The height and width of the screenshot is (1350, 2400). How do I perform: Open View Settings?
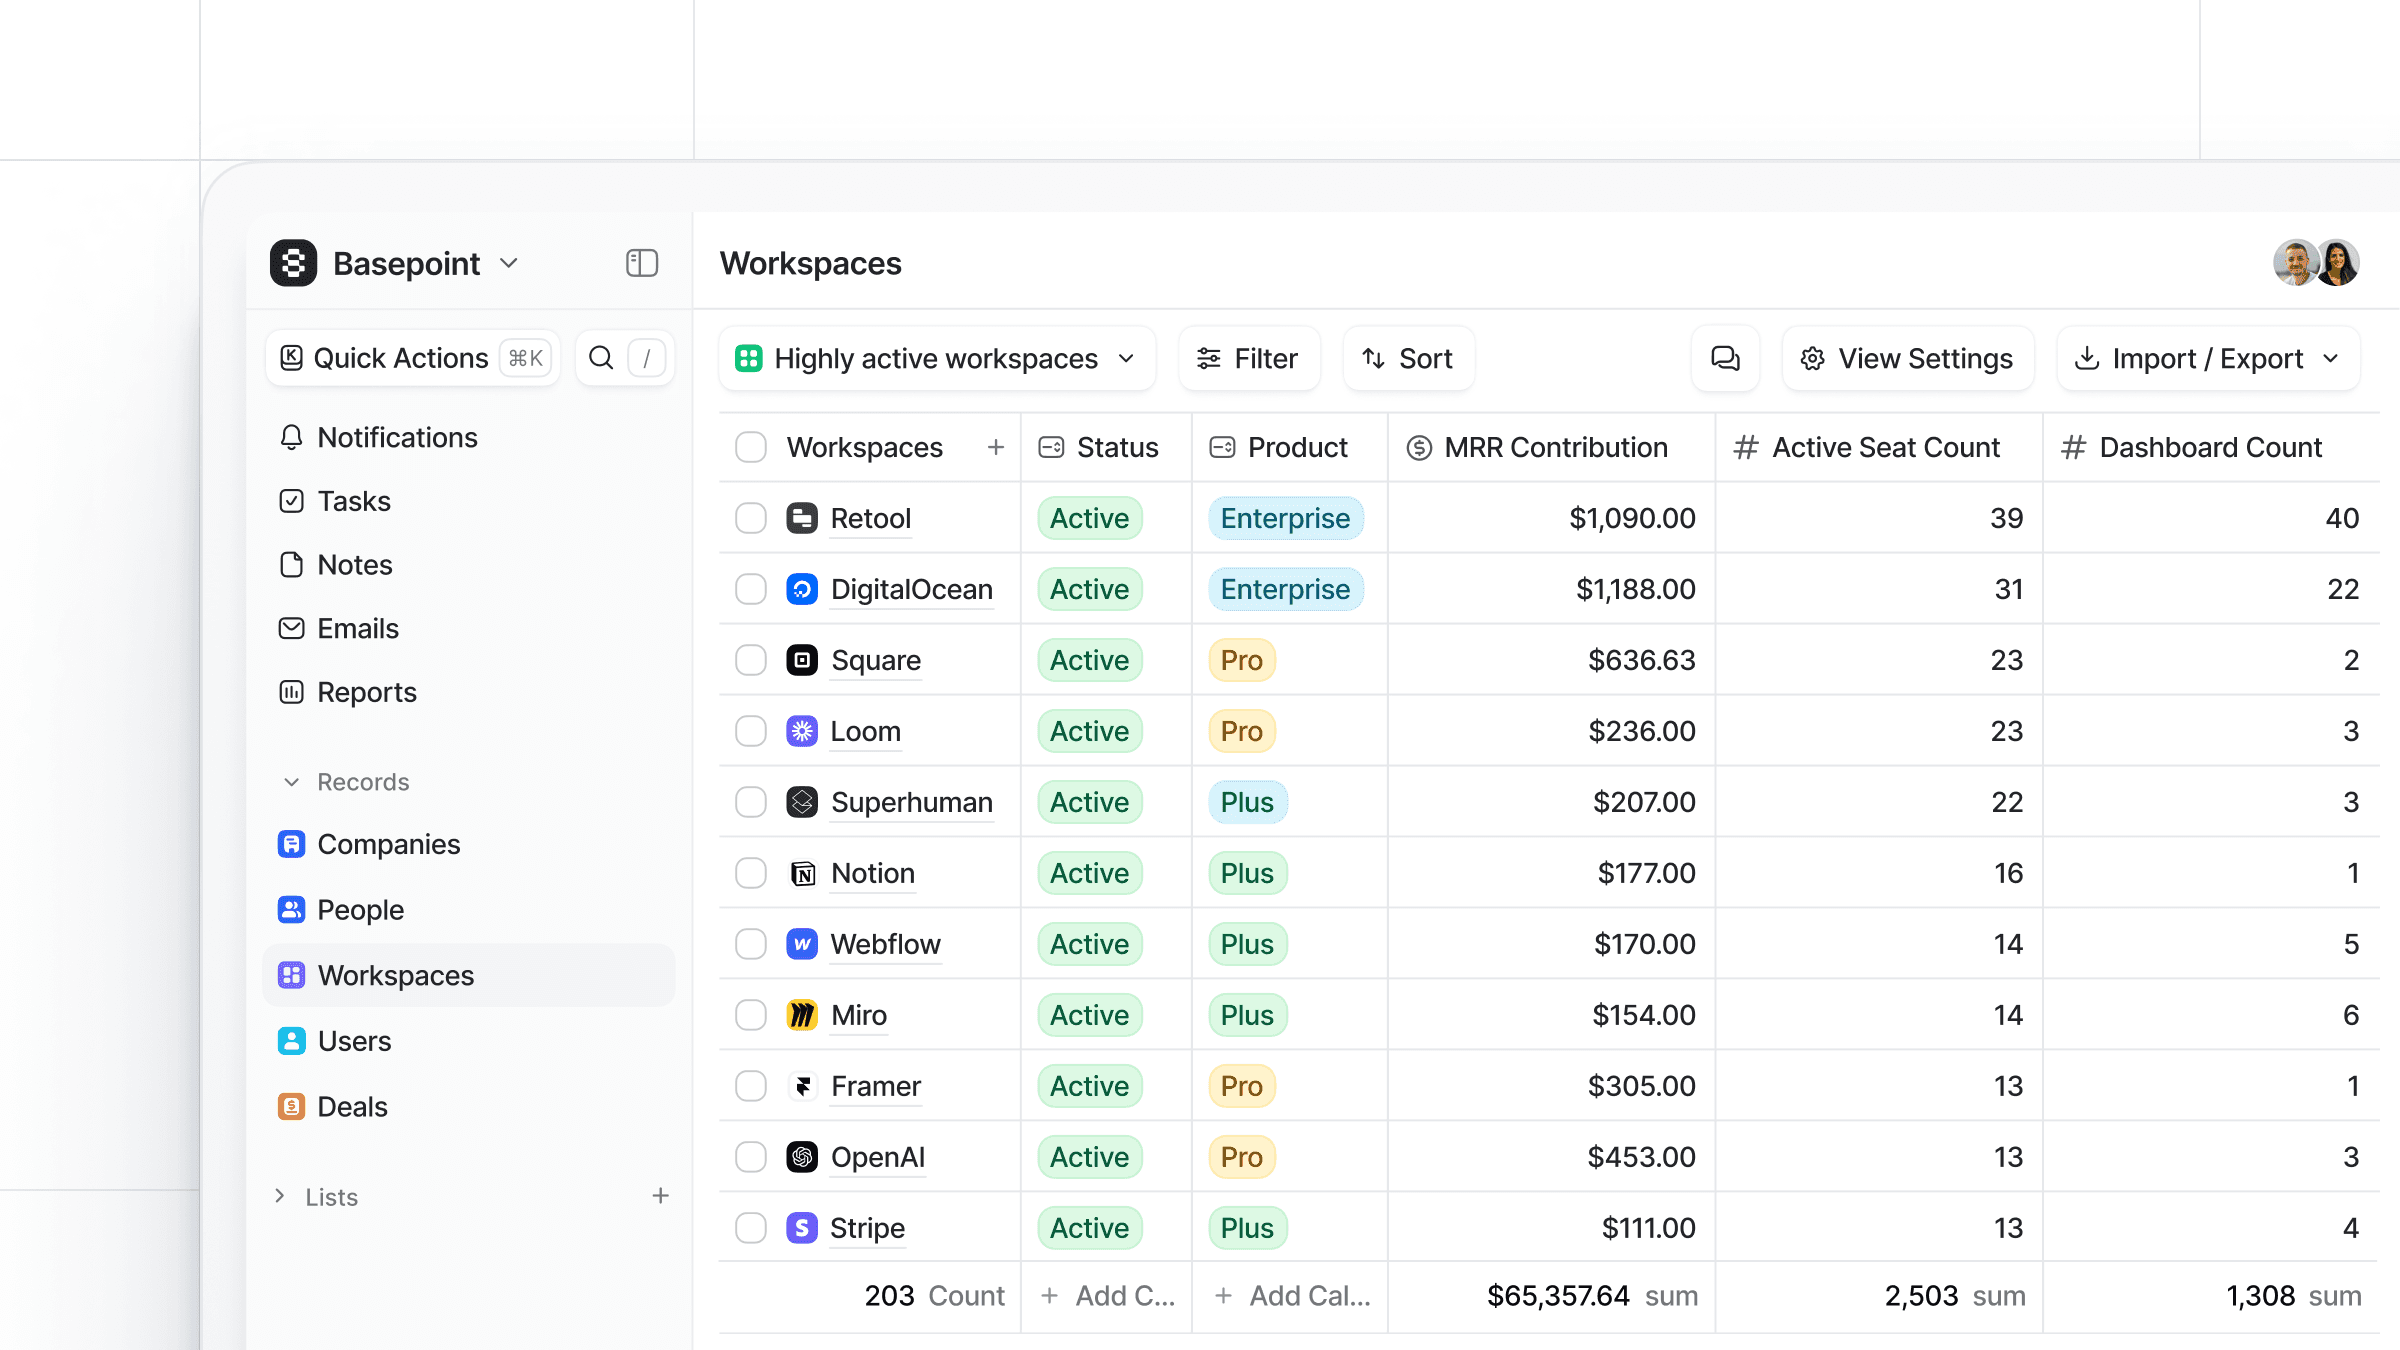[x=1907, y=358]
